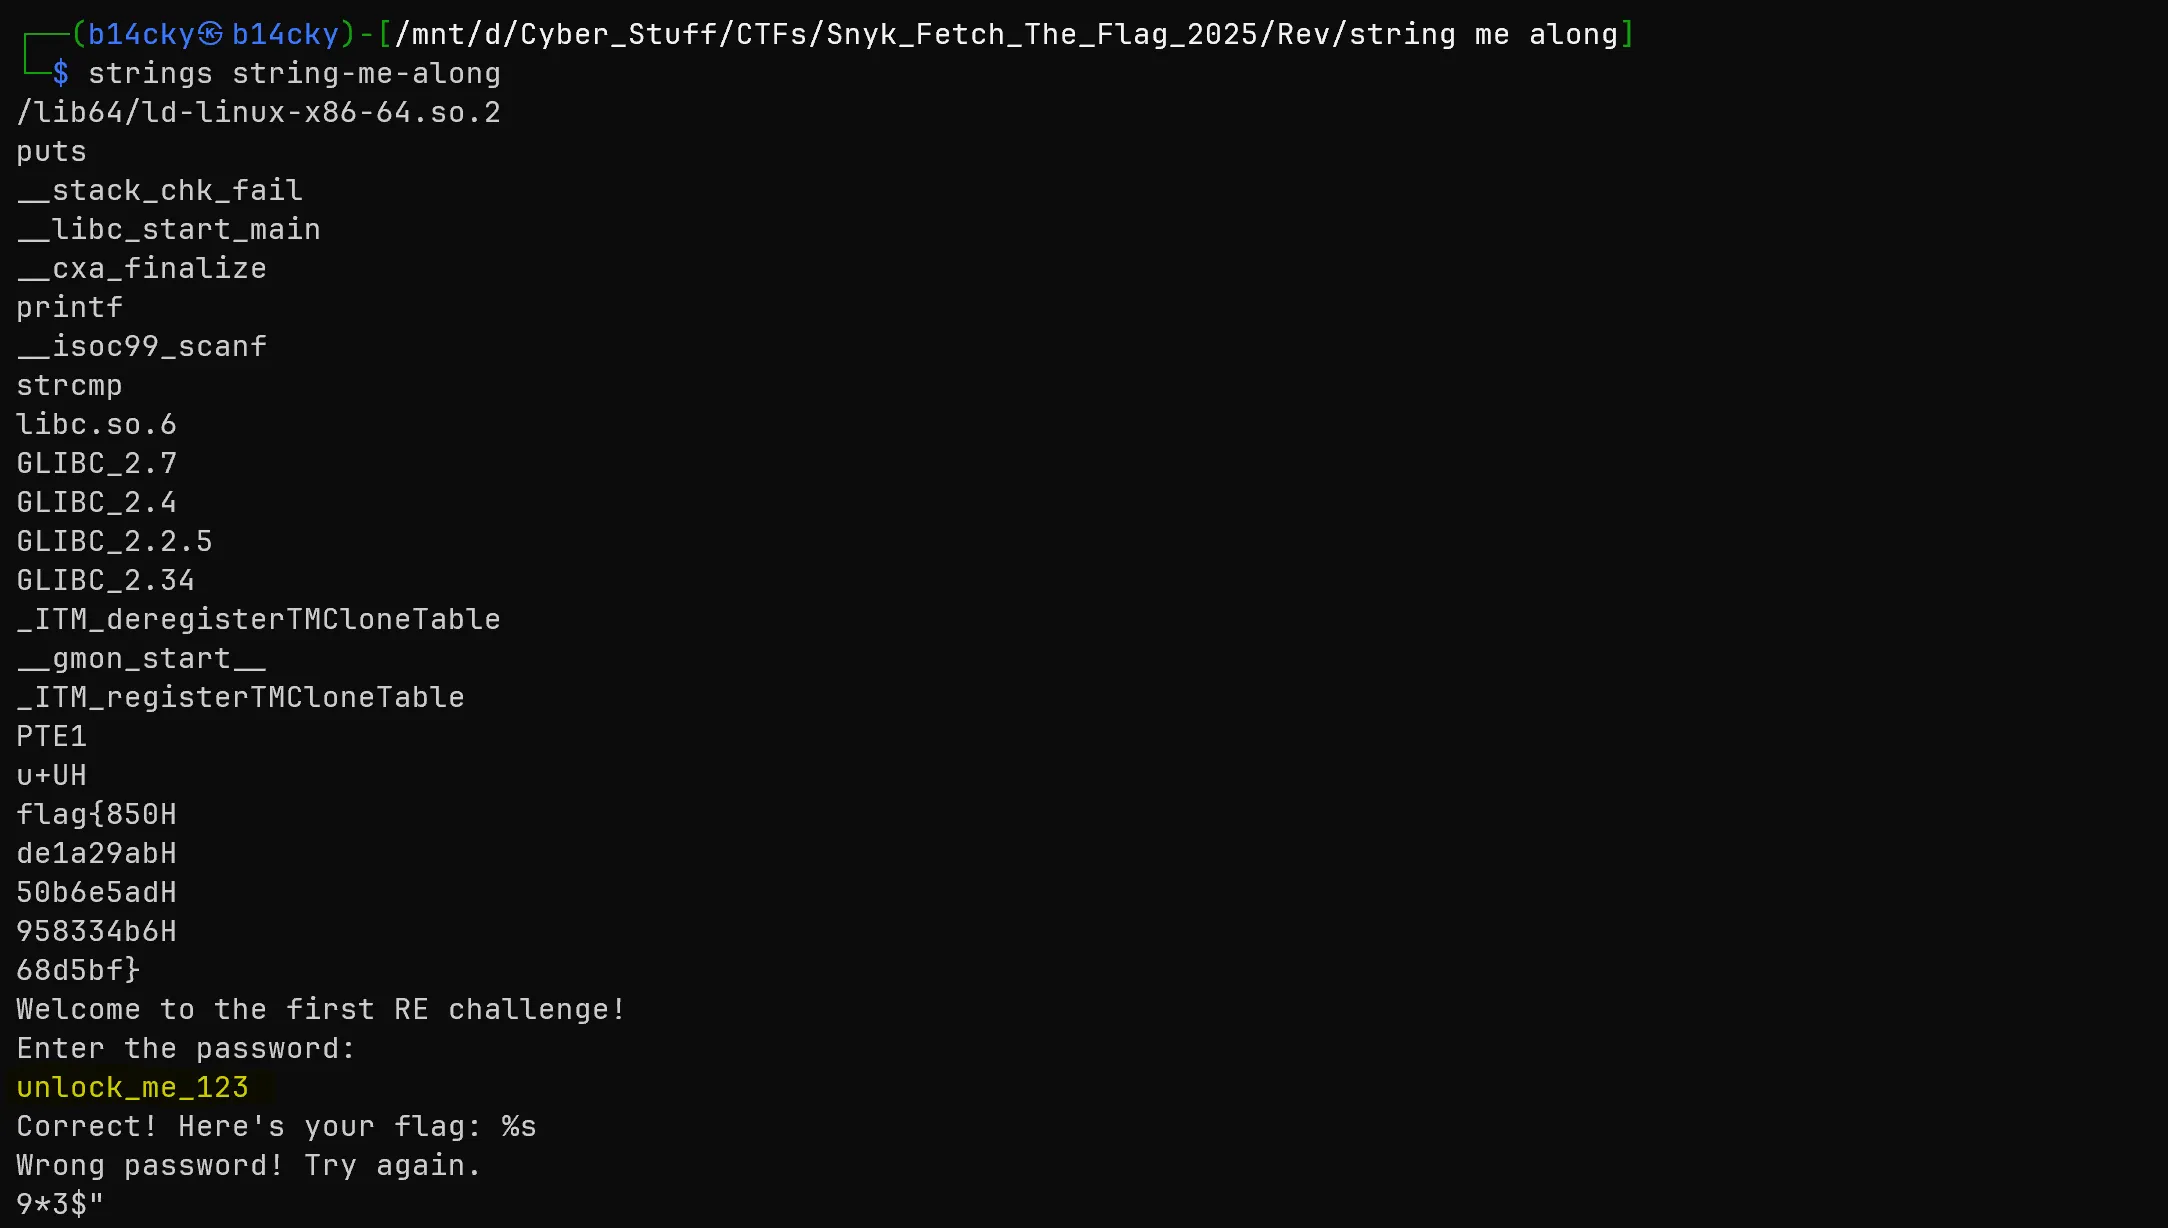Click the strings string-me-along command text

coord(294,73)
